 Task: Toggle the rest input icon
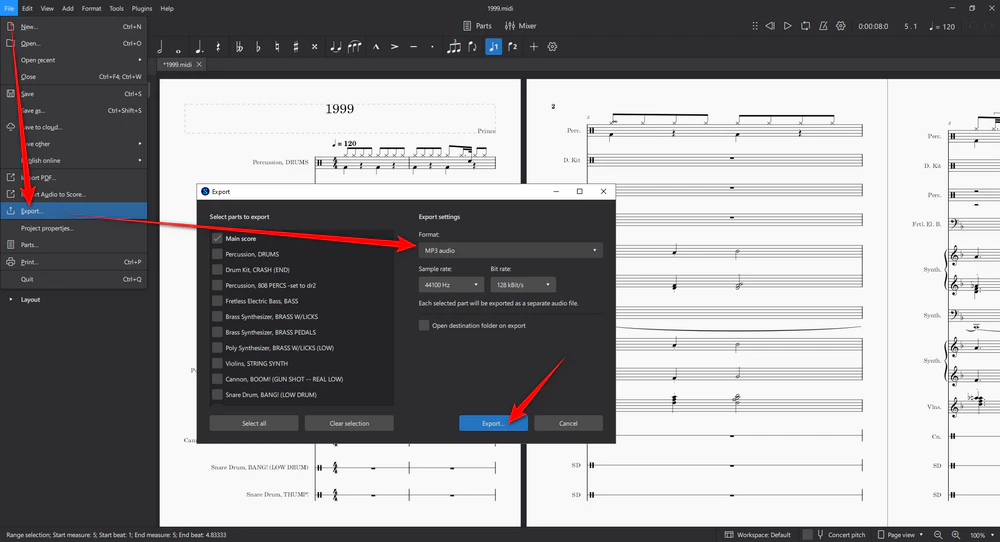pyautogui.click(x=217, y=47)
